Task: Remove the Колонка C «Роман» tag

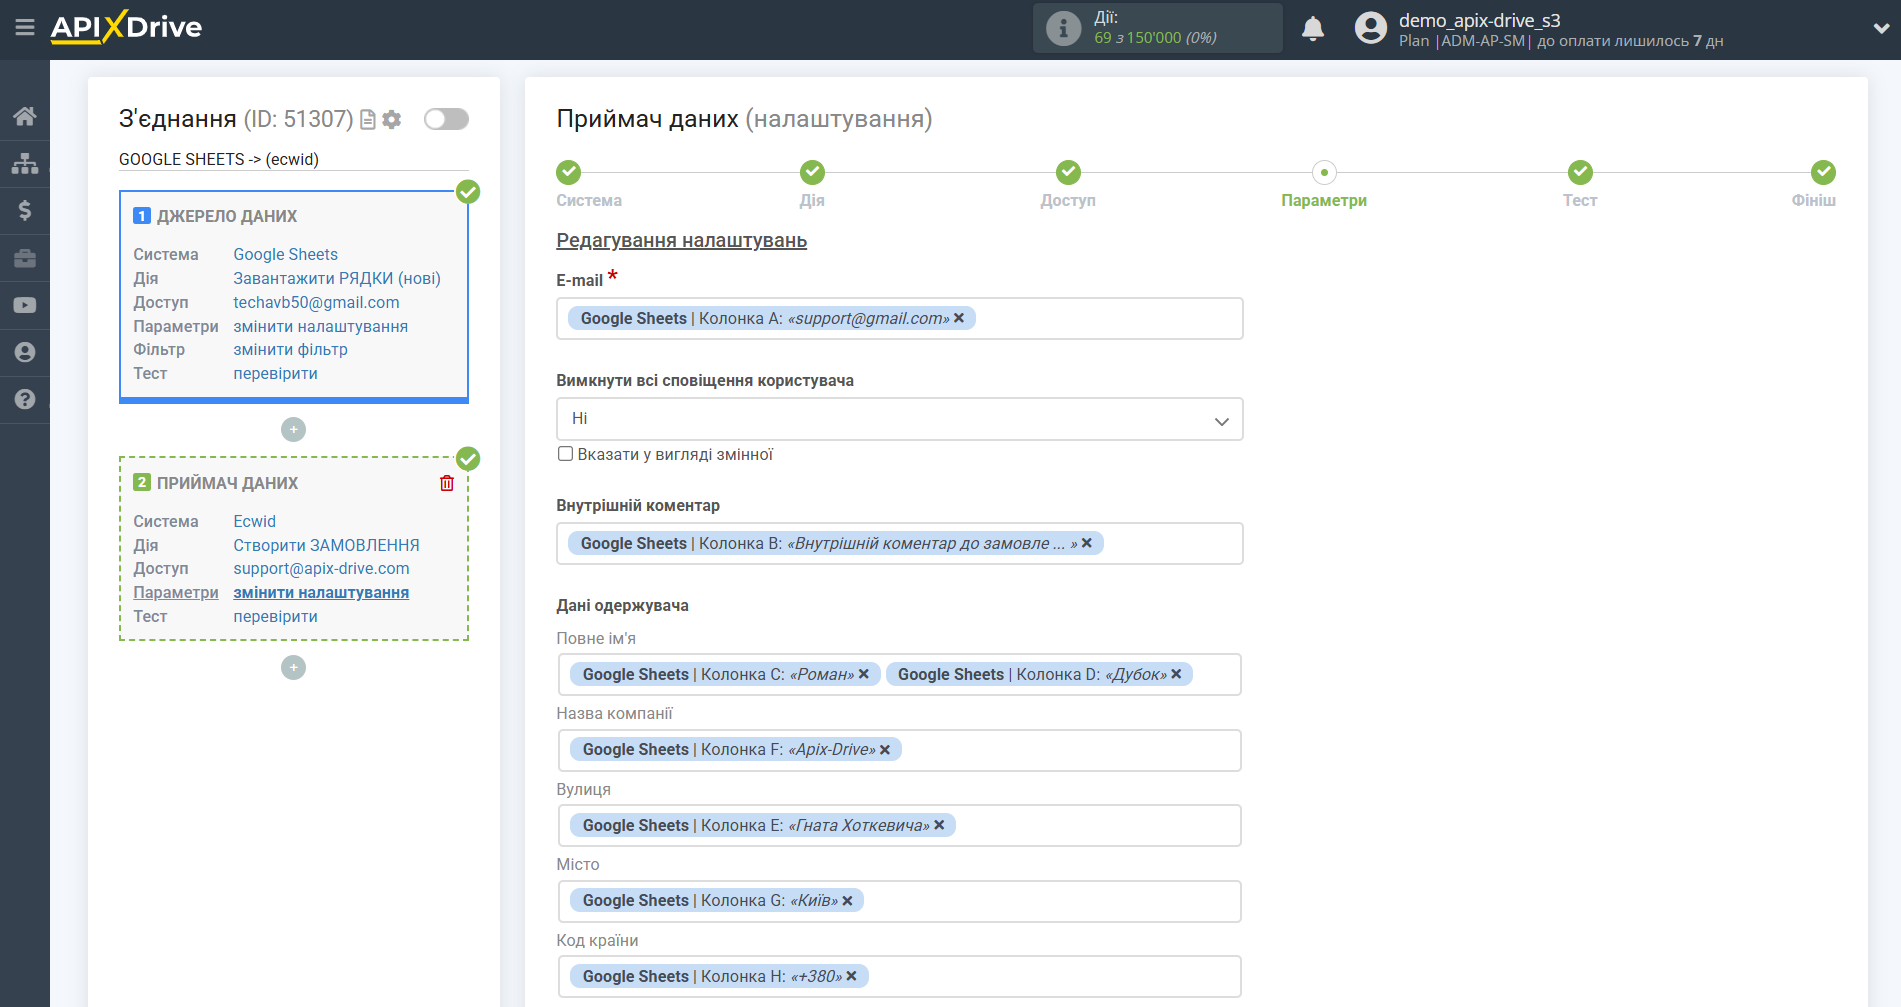Action: 864,674
